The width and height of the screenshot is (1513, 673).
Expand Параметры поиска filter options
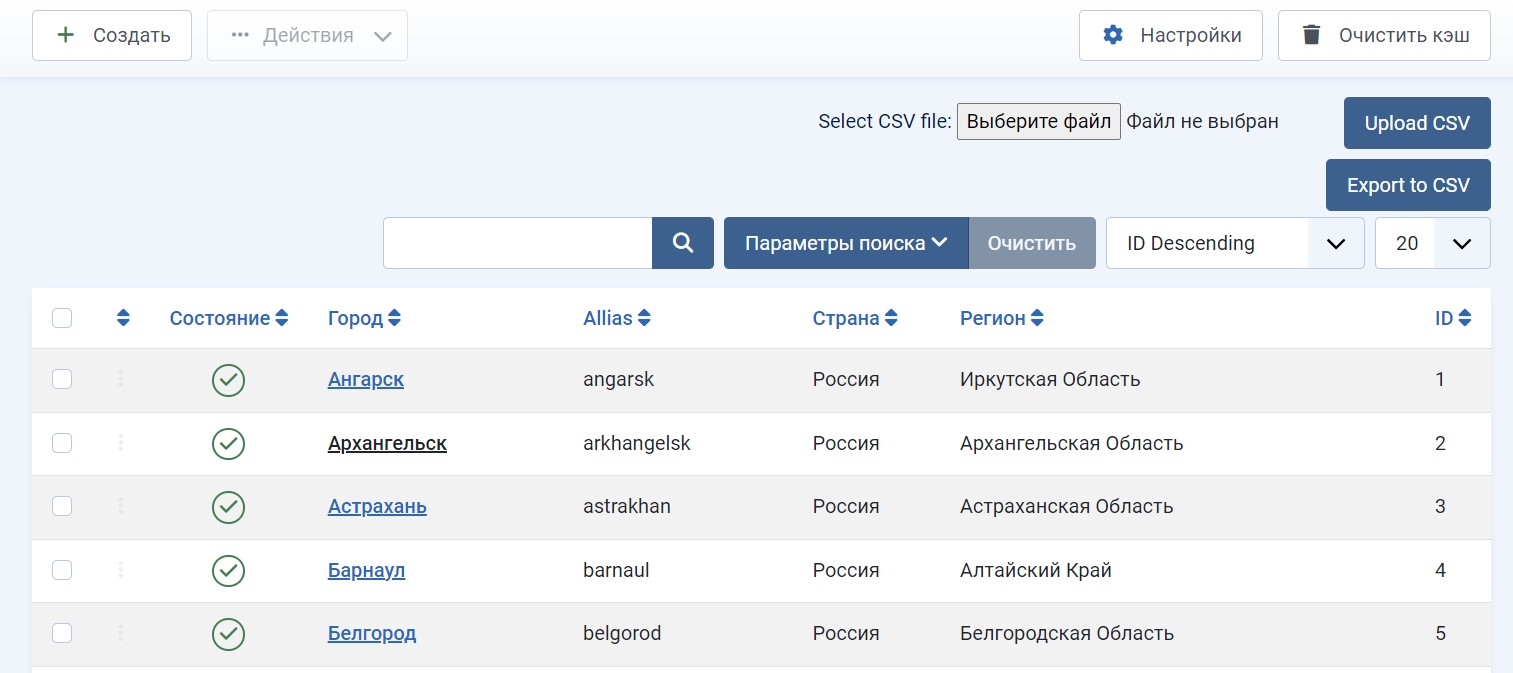click(845, 243)
